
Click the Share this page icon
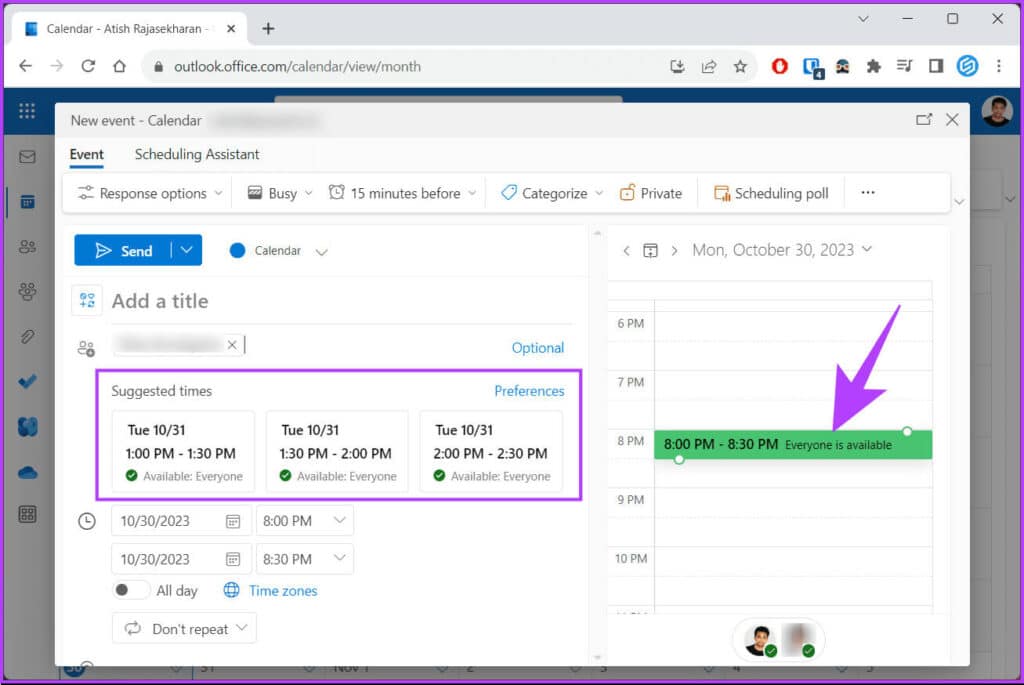point(709,66)
